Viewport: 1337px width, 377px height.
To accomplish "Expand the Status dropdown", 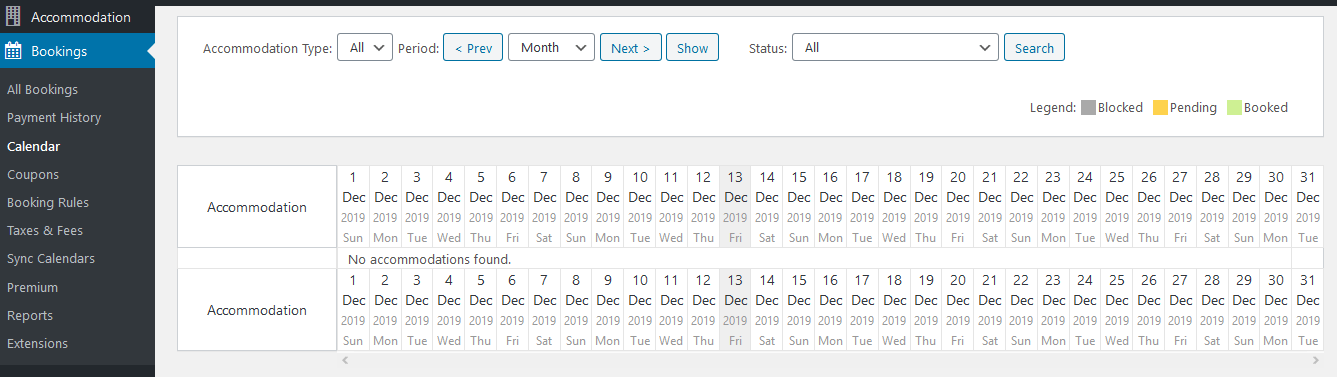I will pos(895,47).
